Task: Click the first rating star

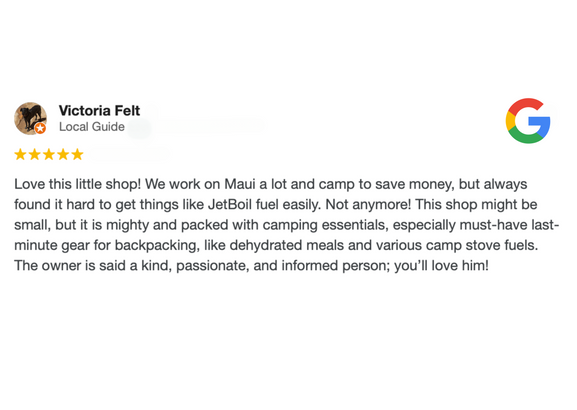Action: pos(20,154)
